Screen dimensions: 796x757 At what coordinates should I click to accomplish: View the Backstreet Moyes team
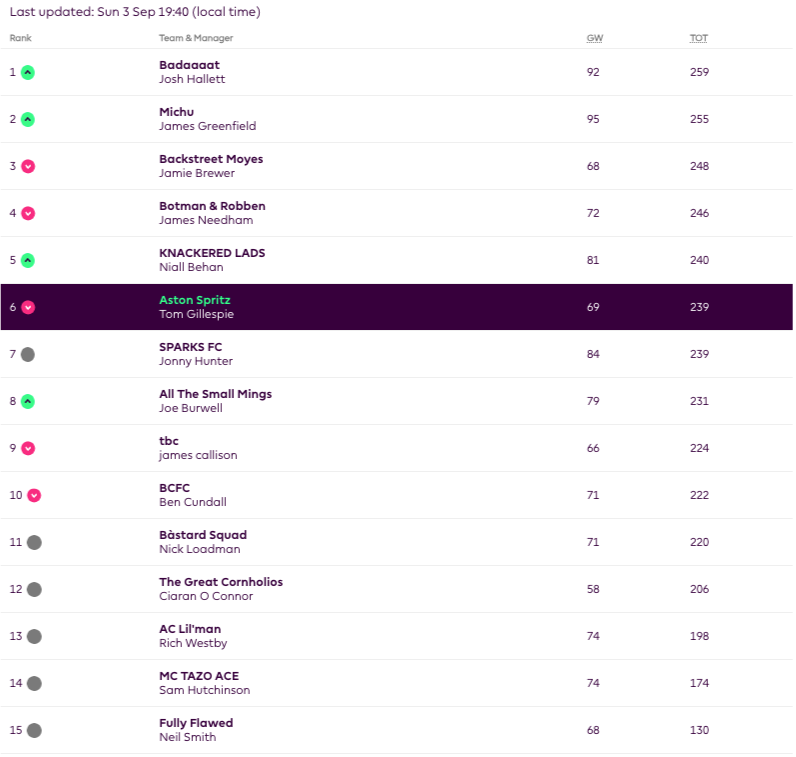[x=211, y=159]
